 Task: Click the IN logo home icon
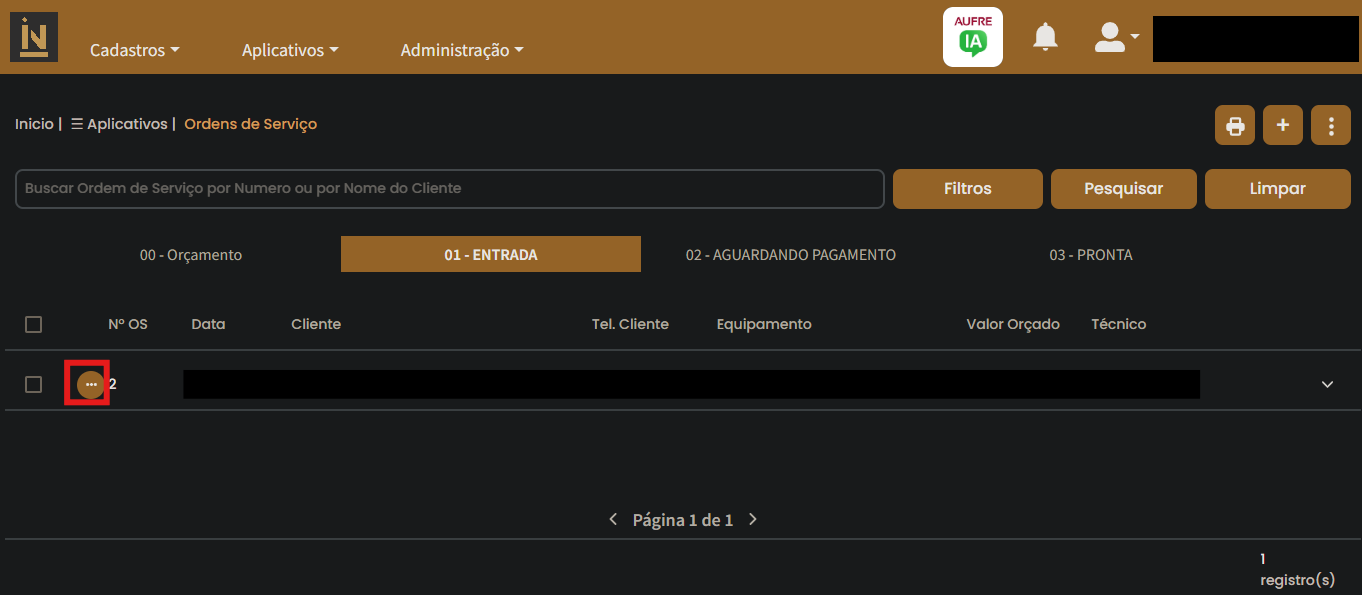[34, 37]
